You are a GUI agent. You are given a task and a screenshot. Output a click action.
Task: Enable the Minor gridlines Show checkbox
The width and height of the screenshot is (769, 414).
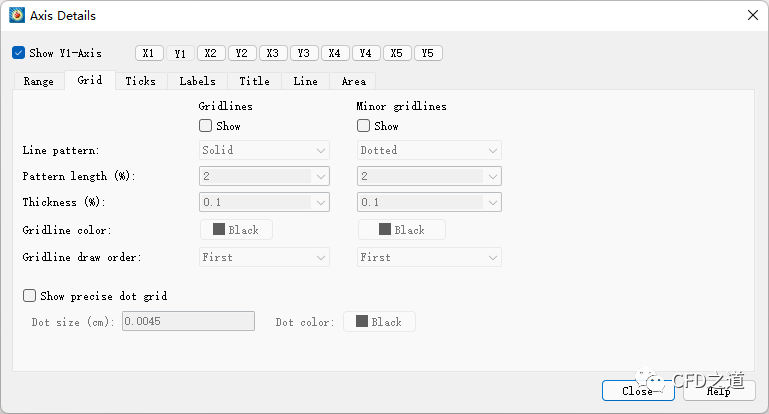(x=364, y=126)
